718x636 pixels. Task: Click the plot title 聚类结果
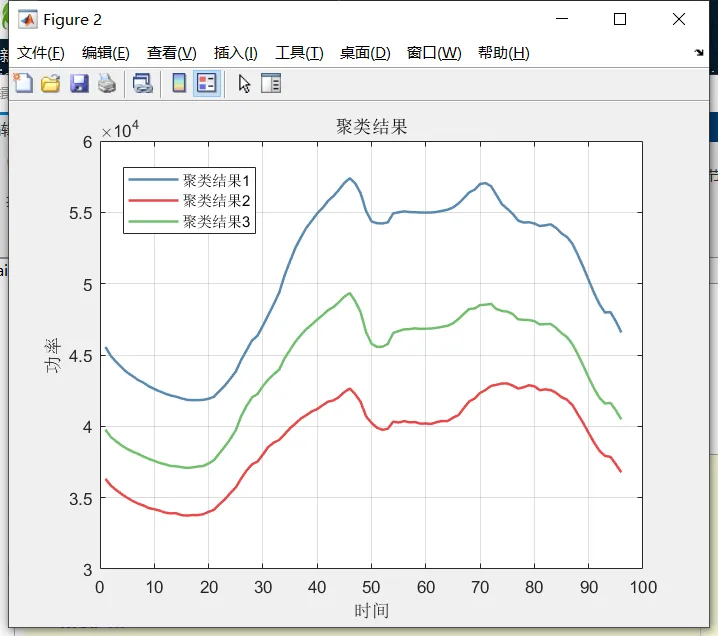point(371,127)
